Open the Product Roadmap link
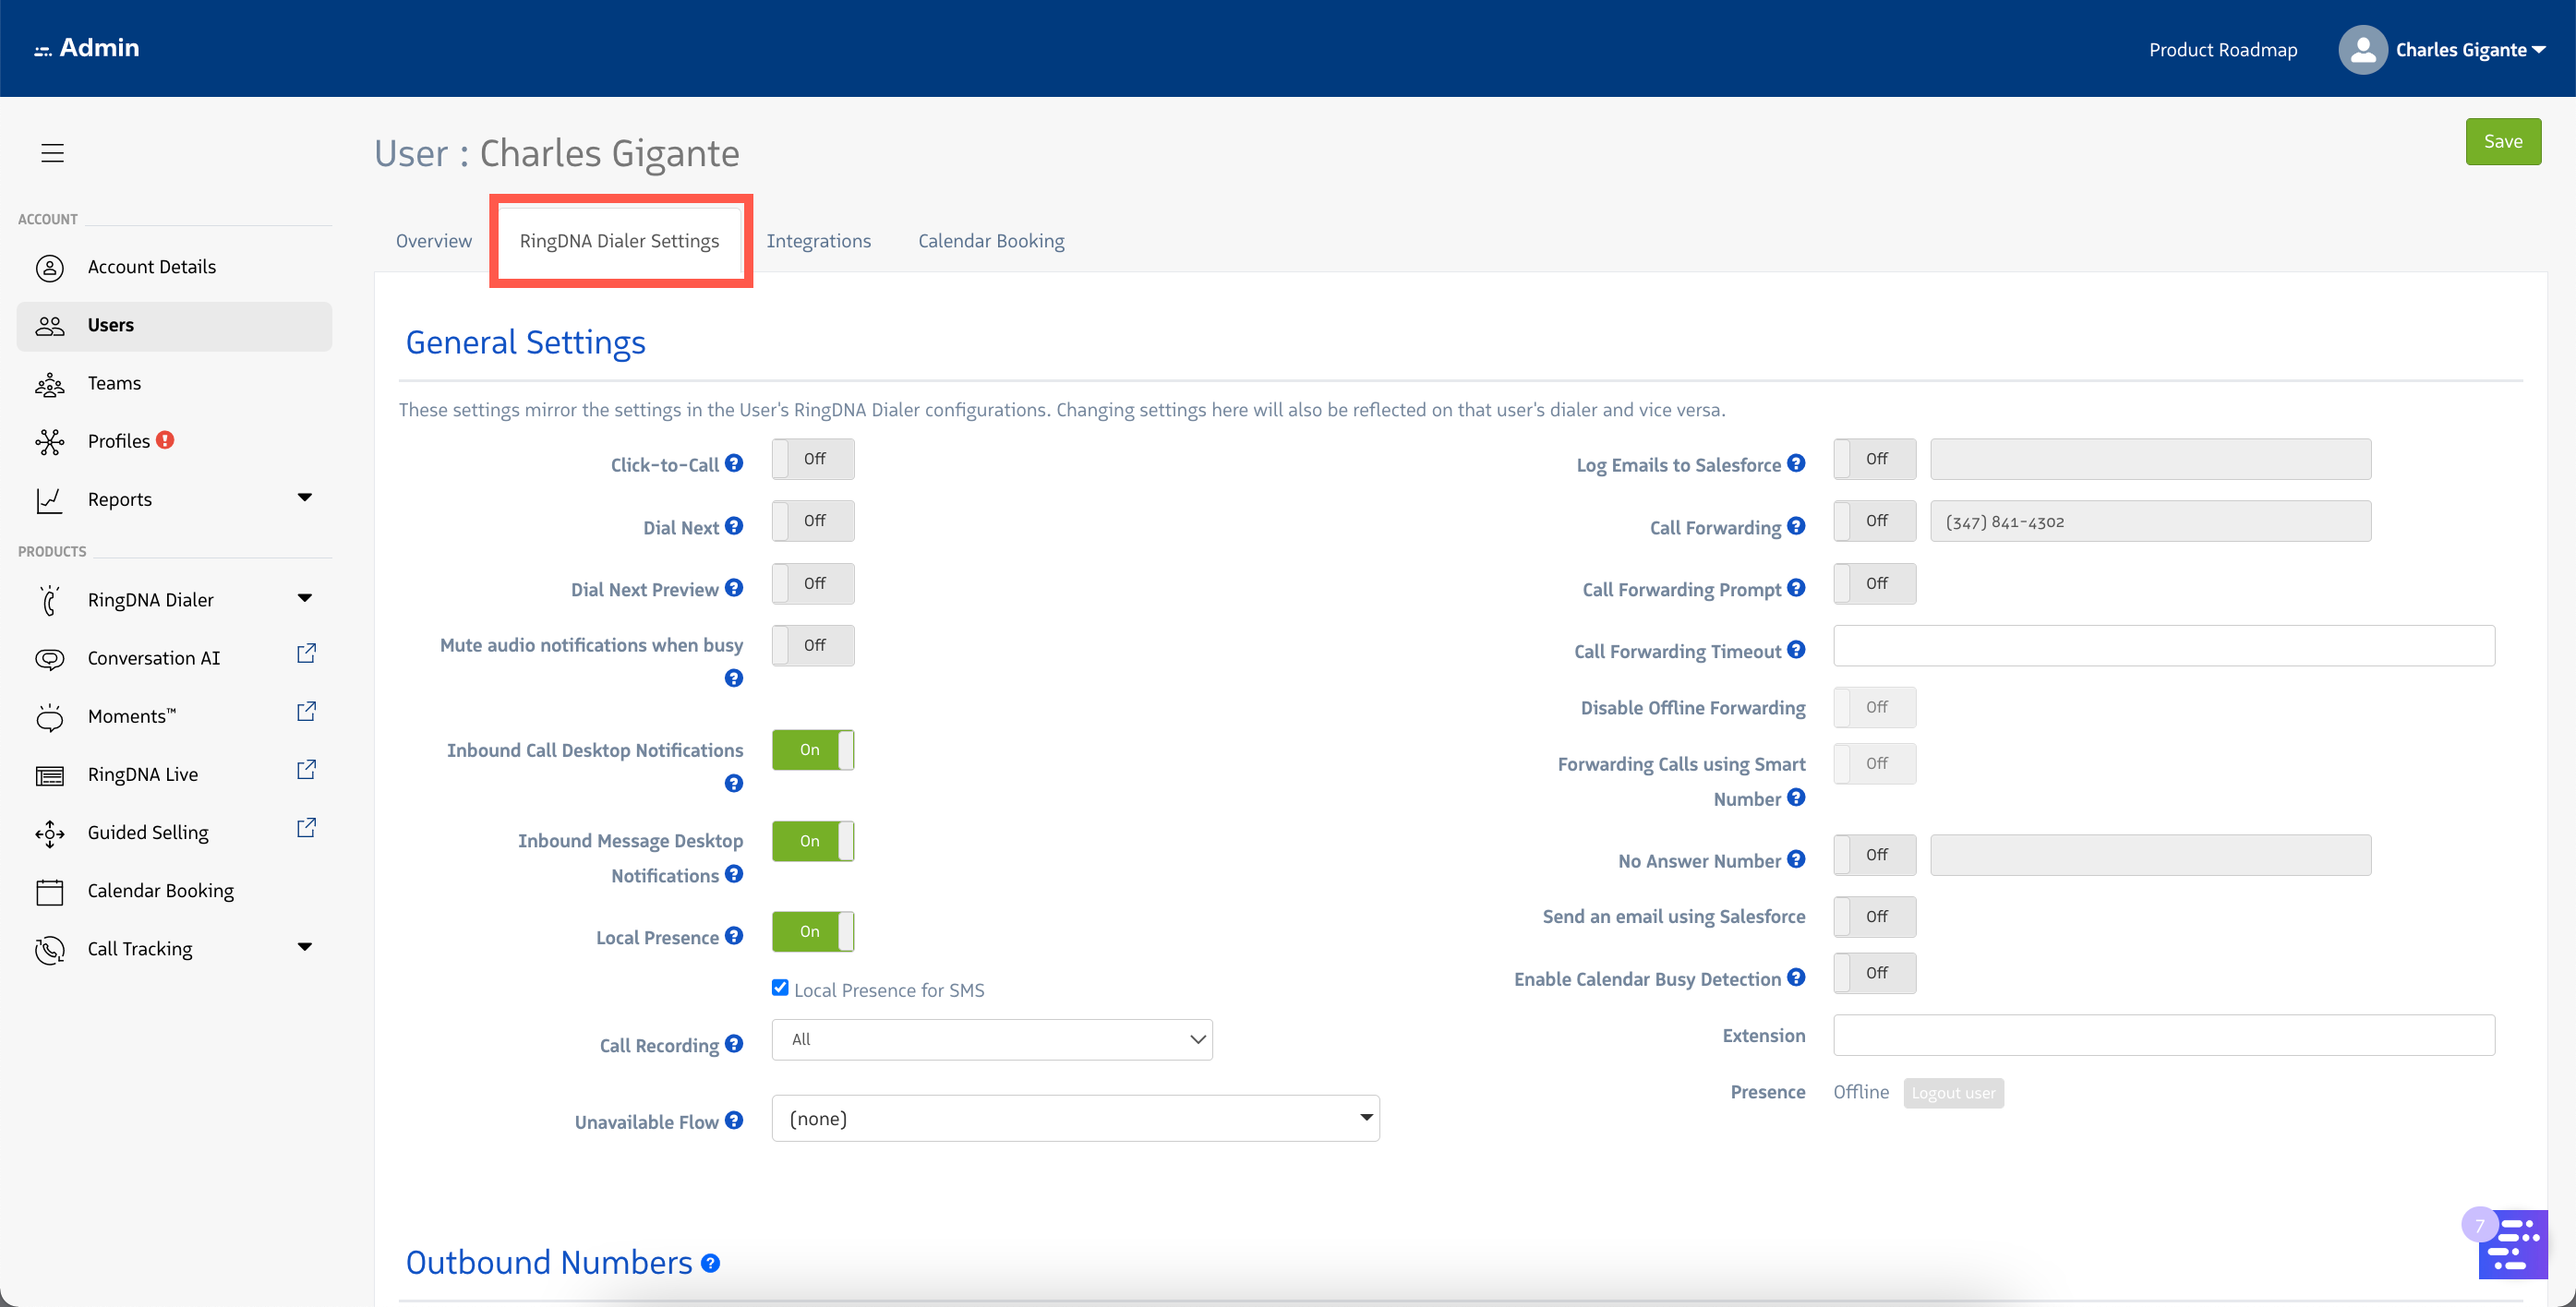2576x1307 pixels. [2223, 50]
